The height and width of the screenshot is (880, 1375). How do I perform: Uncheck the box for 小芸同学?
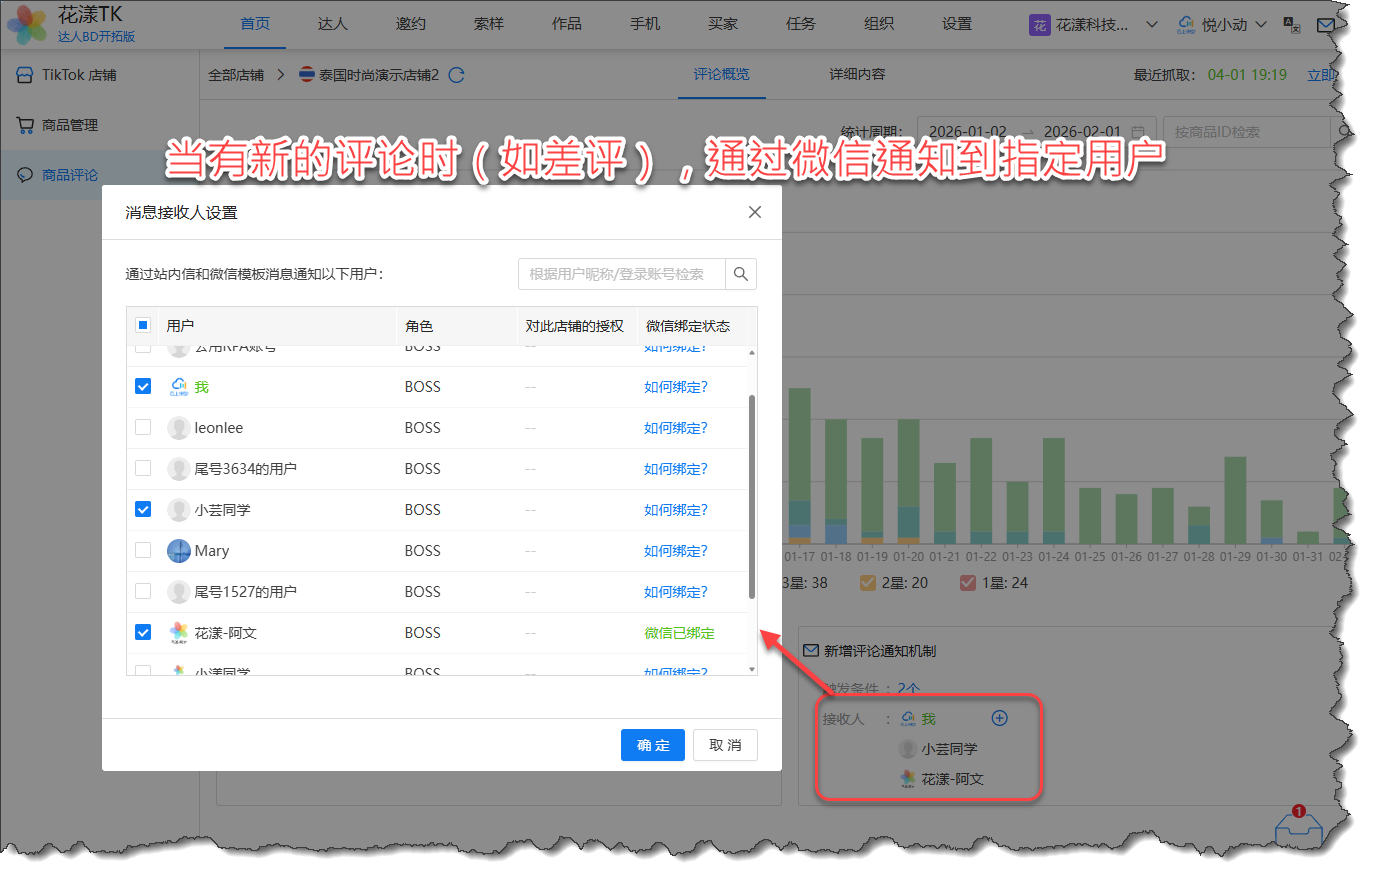(x=143, y=509)
